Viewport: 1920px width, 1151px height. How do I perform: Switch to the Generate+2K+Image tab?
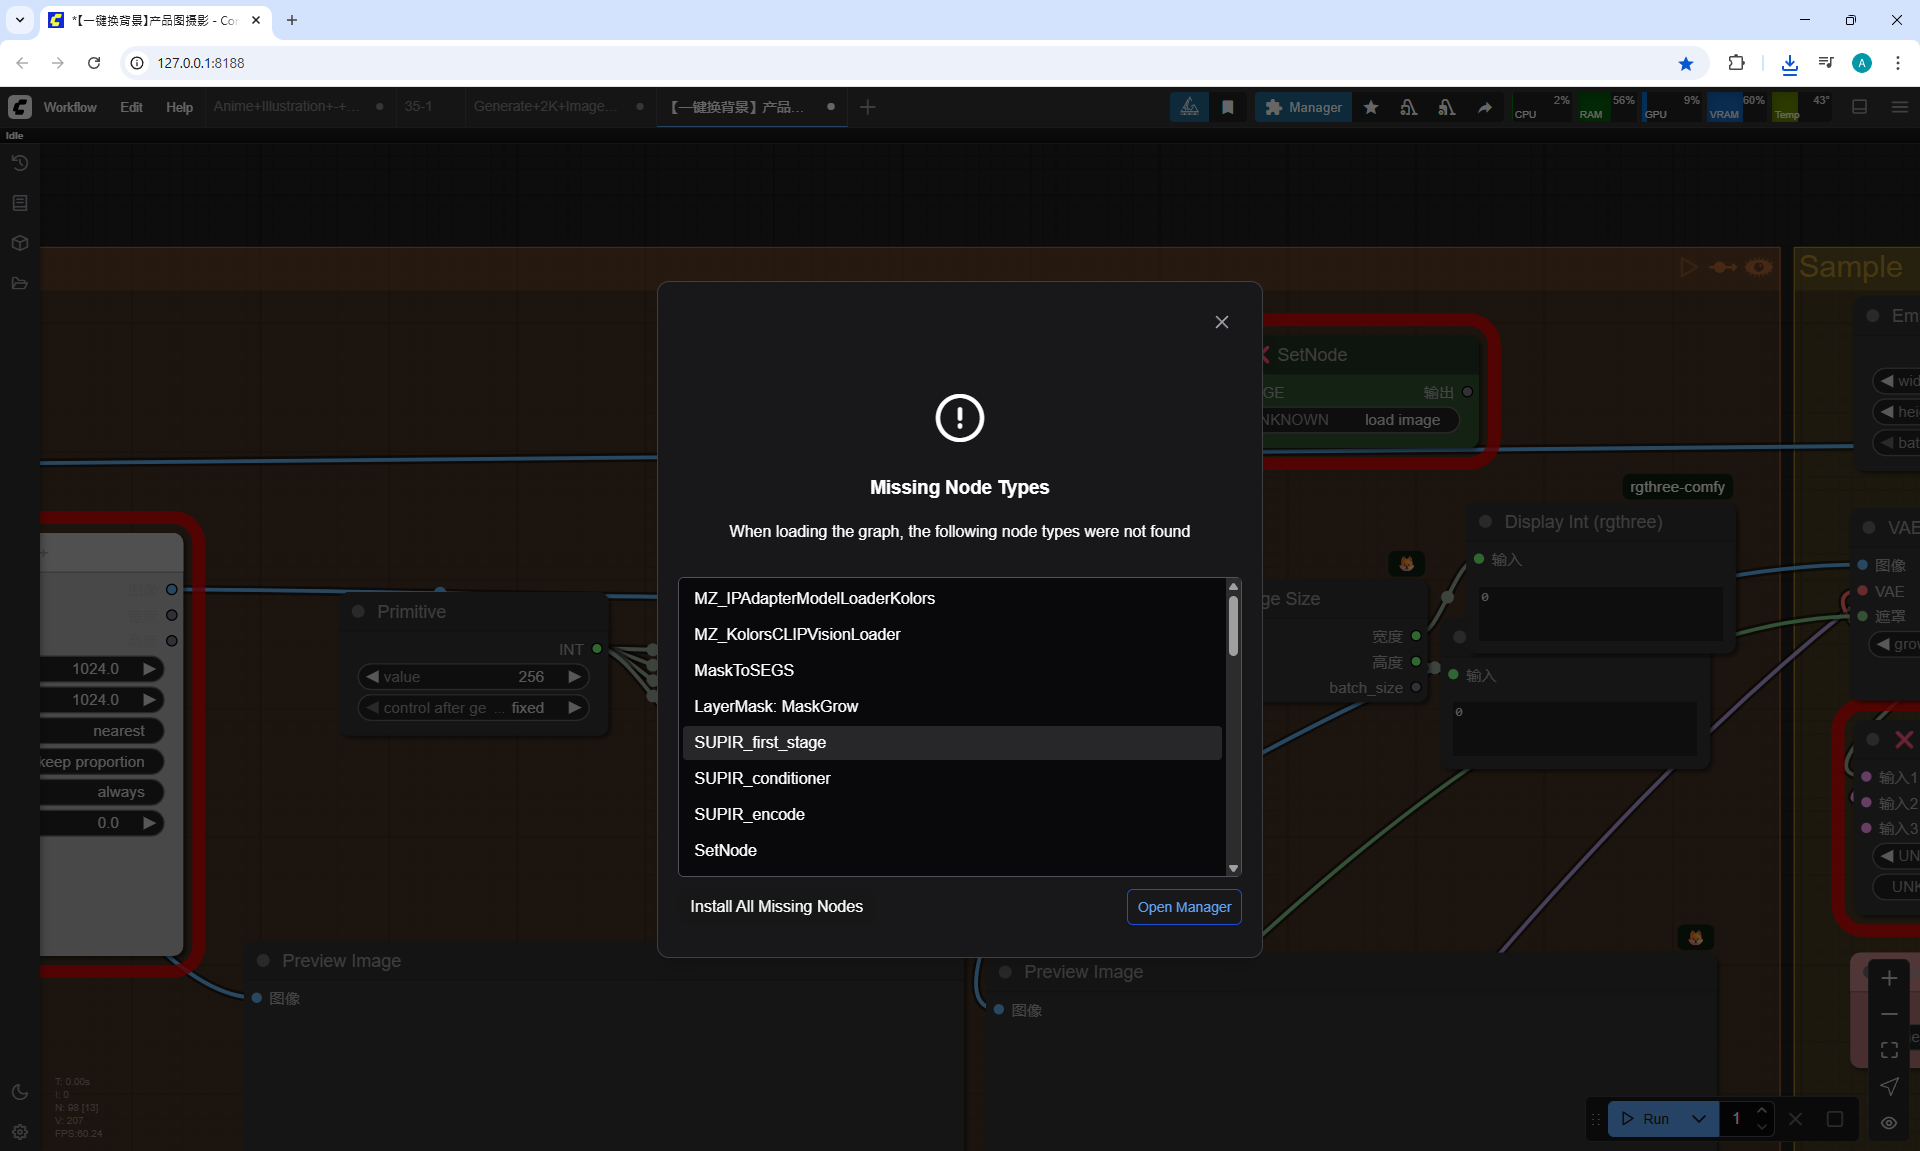click(545, 107)
